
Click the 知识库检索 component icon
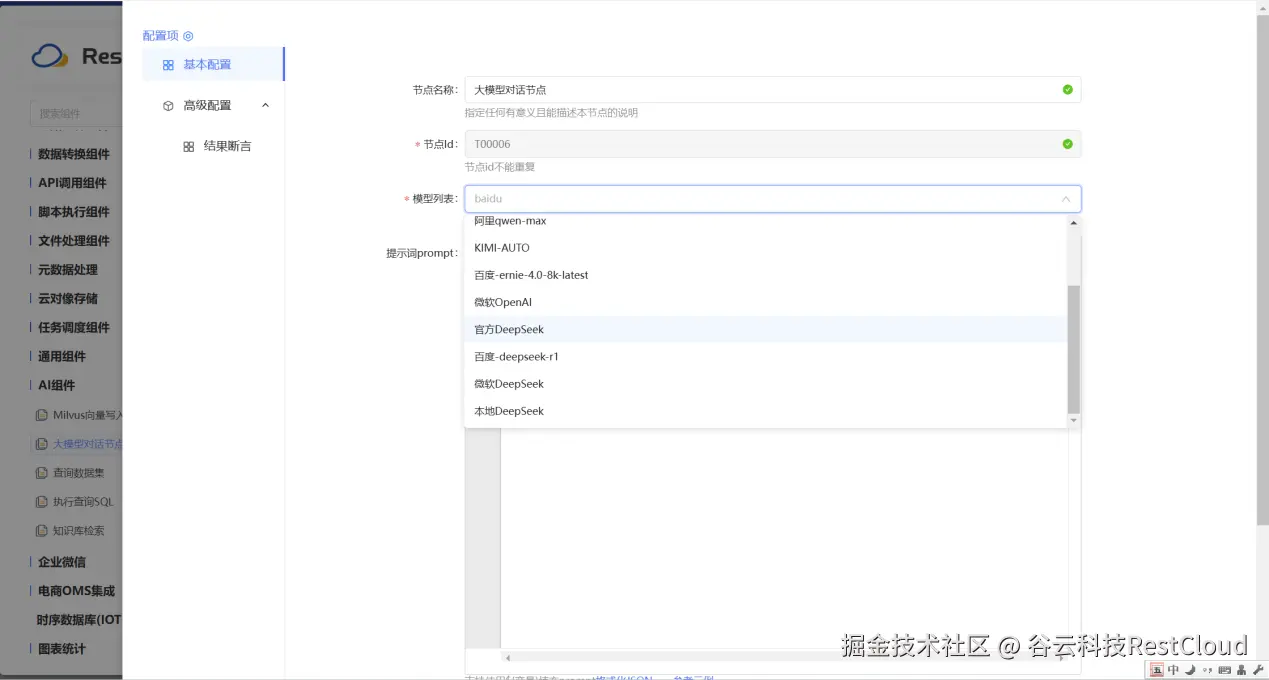[x=41, y=531]
